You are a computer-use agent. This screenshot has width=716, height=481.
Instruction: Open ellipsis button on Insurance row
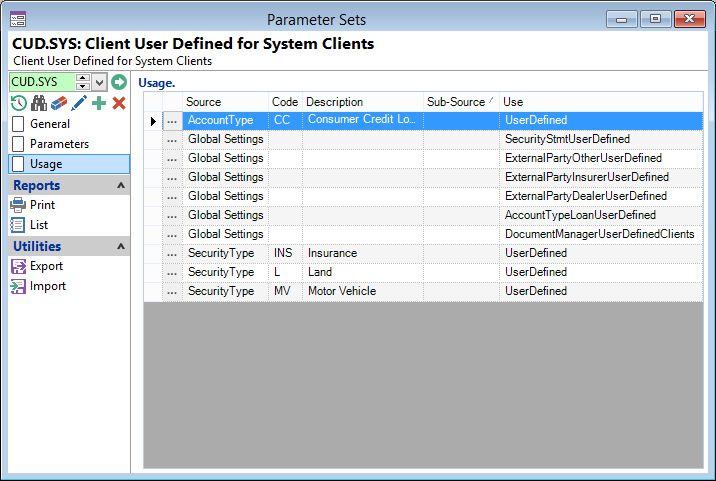coord(172,254)
